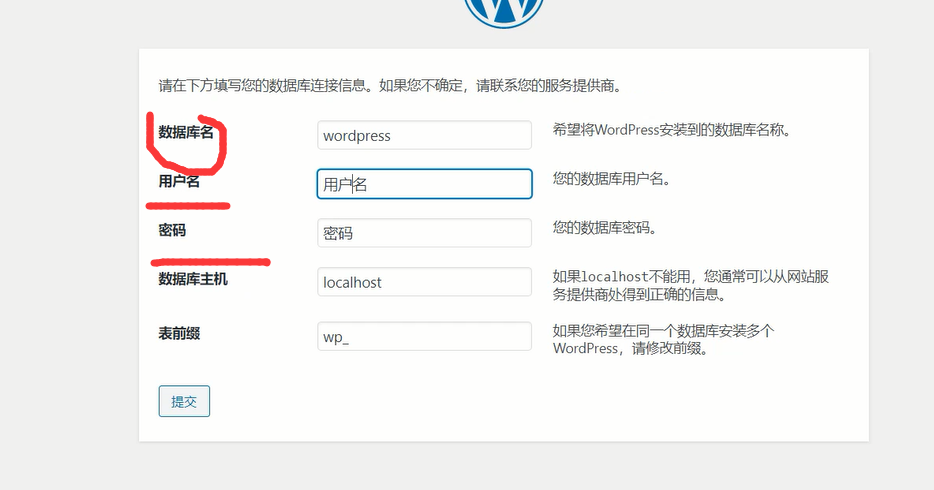Submit the form with the 提交 button
The image size is (934, 490).
pyautogui.click(x=184, y=401)
